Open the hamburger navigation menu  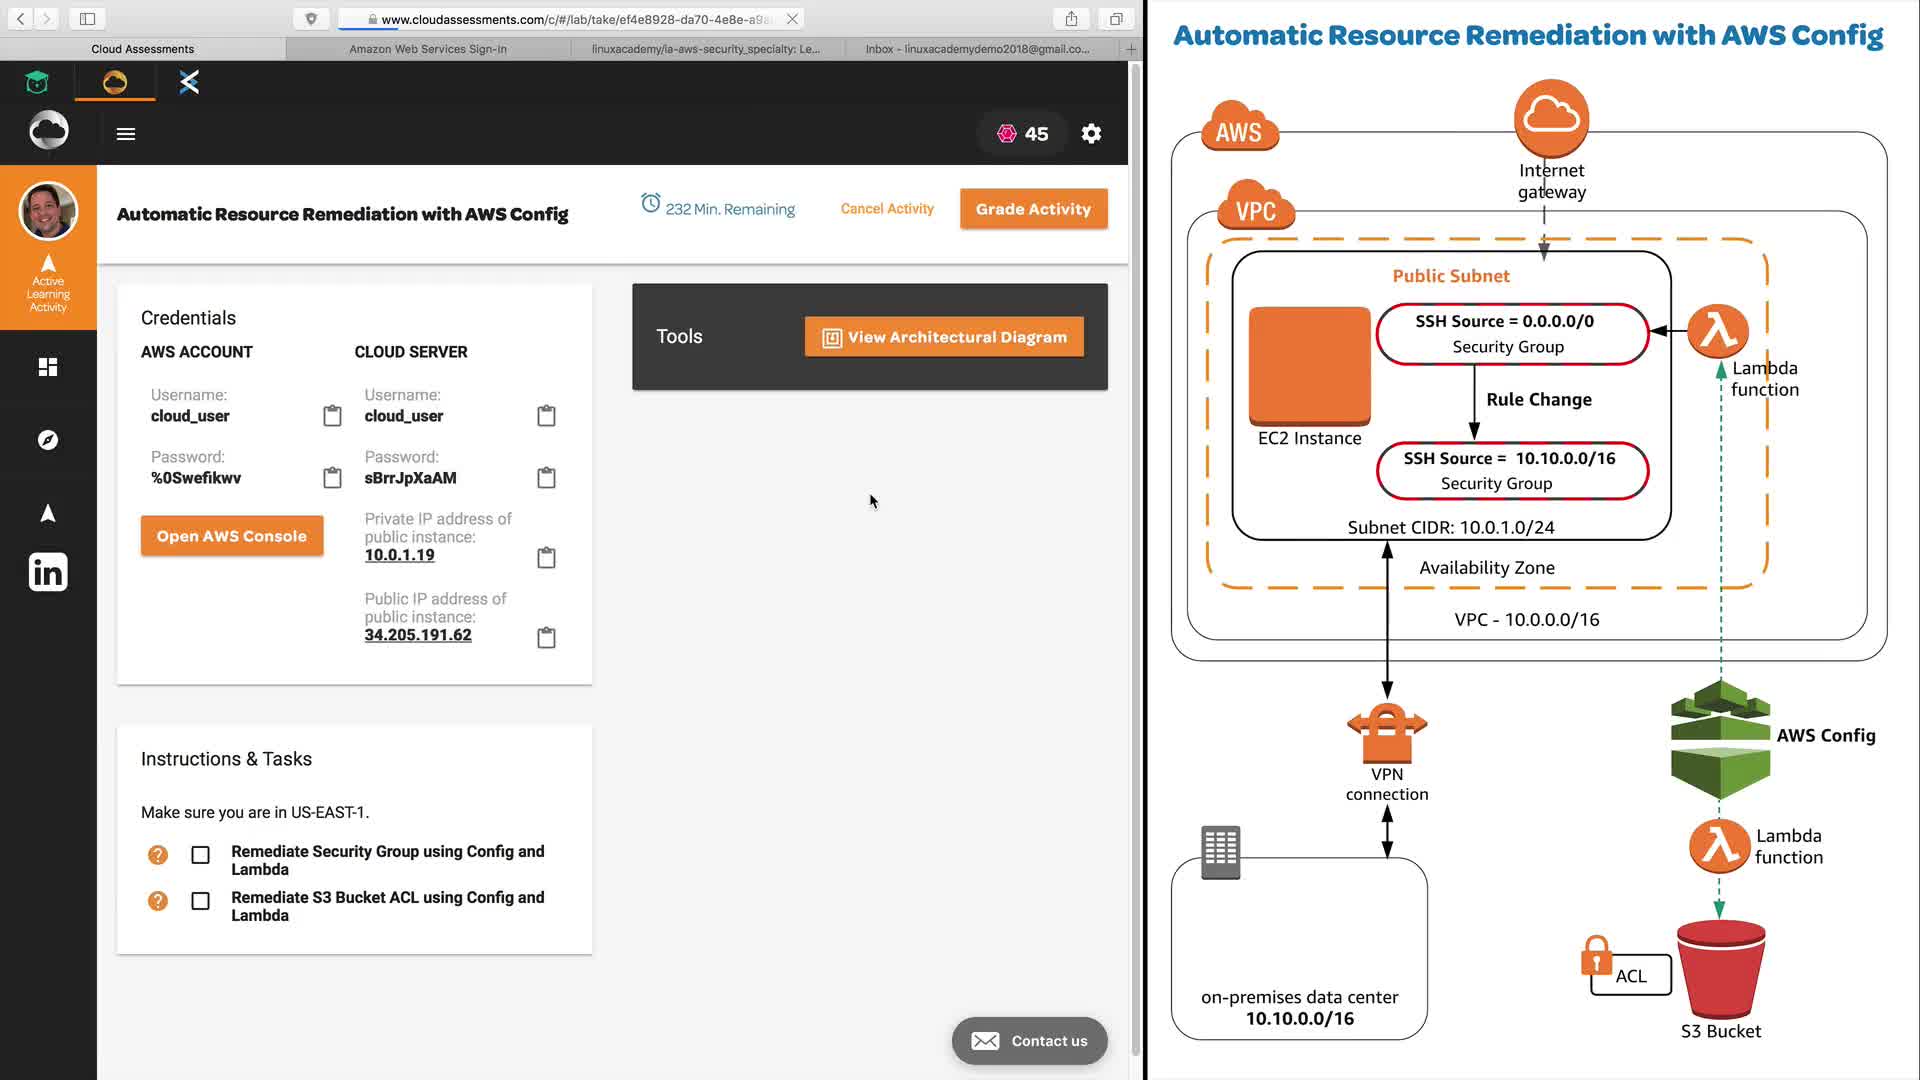point(126,134)
